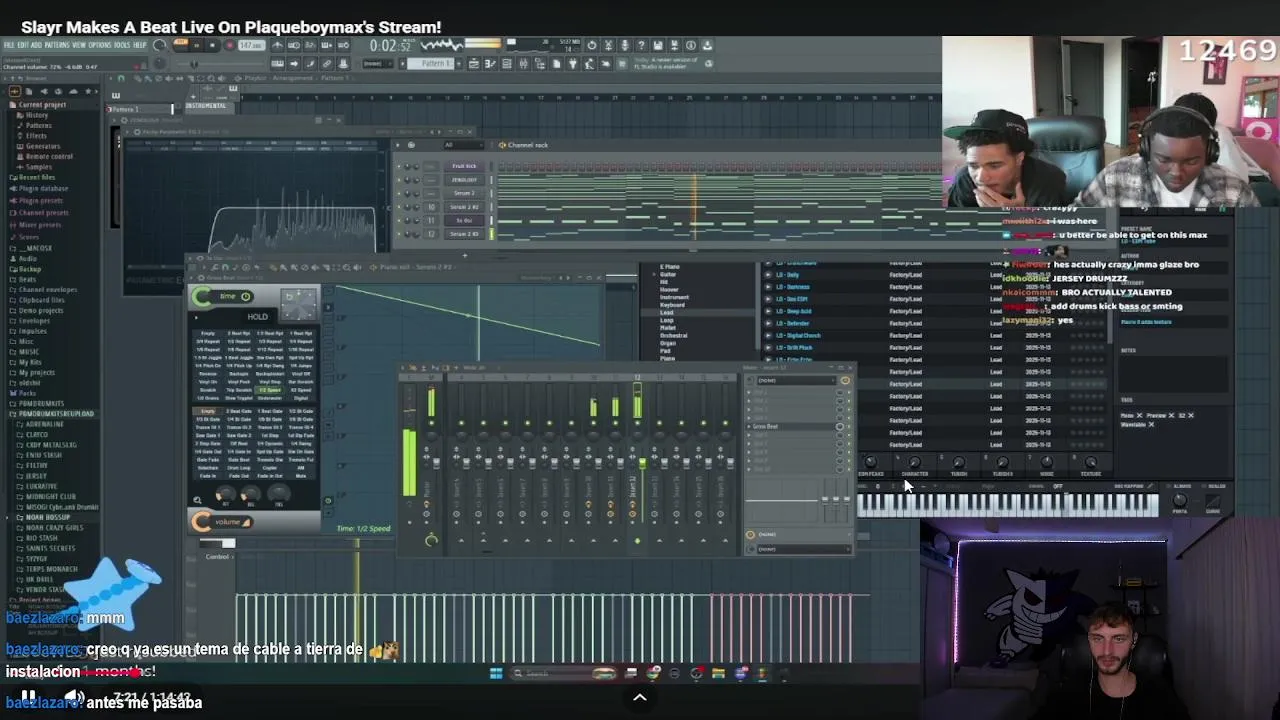The image size is (1280, 720).
Task: Expand the Plugin database folder
Action: (x=43, y=188)
